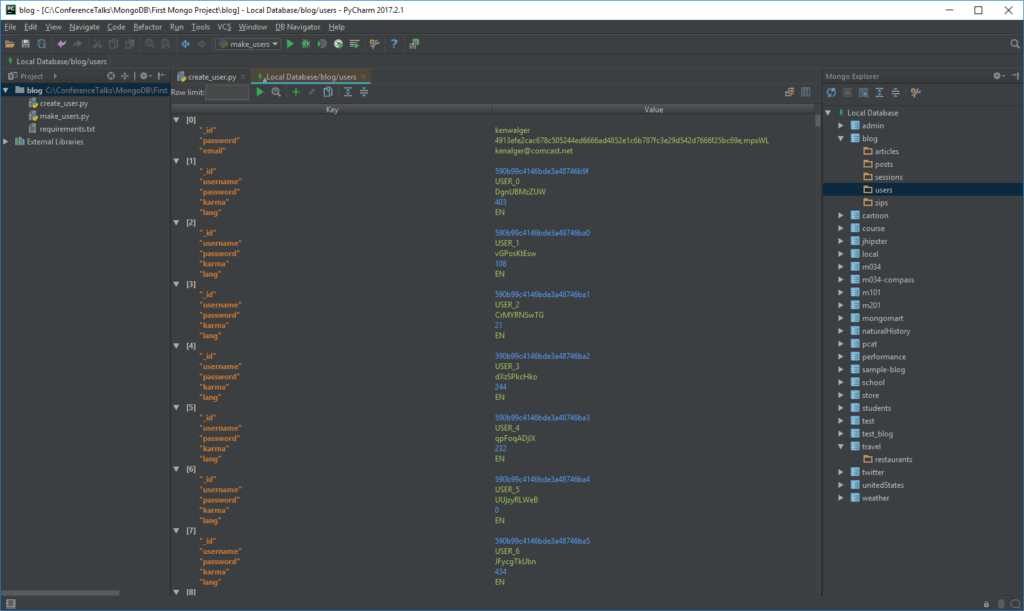Click the email value kenalger@comcast.net
Image resolution: width=1024 pixels, height=611 pixels.
(533, 151)
